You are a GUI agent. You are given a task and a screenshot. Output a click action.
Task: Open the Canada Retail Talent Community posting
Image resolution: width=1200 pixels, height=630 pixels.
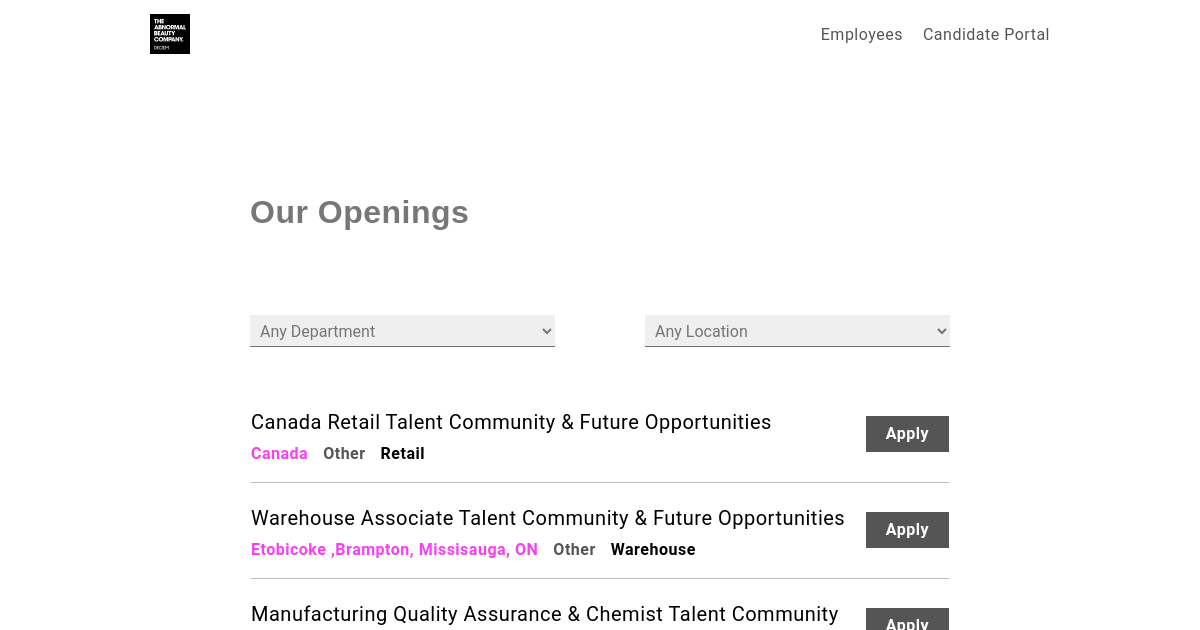pyautogui.click(x=511, y=422)
